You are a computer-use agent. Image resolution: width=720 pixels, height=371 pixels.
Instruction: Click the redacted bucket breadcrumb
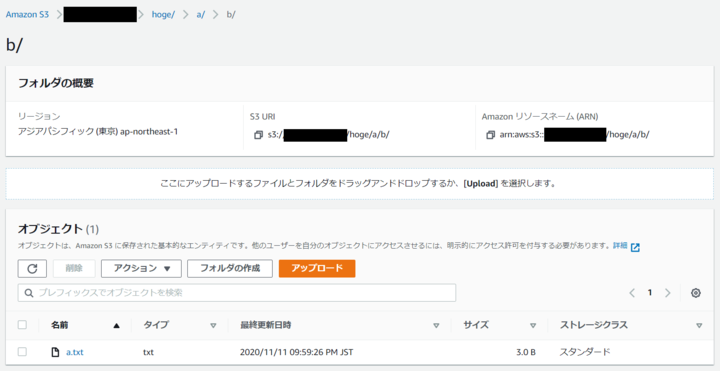tap(100, 15)
